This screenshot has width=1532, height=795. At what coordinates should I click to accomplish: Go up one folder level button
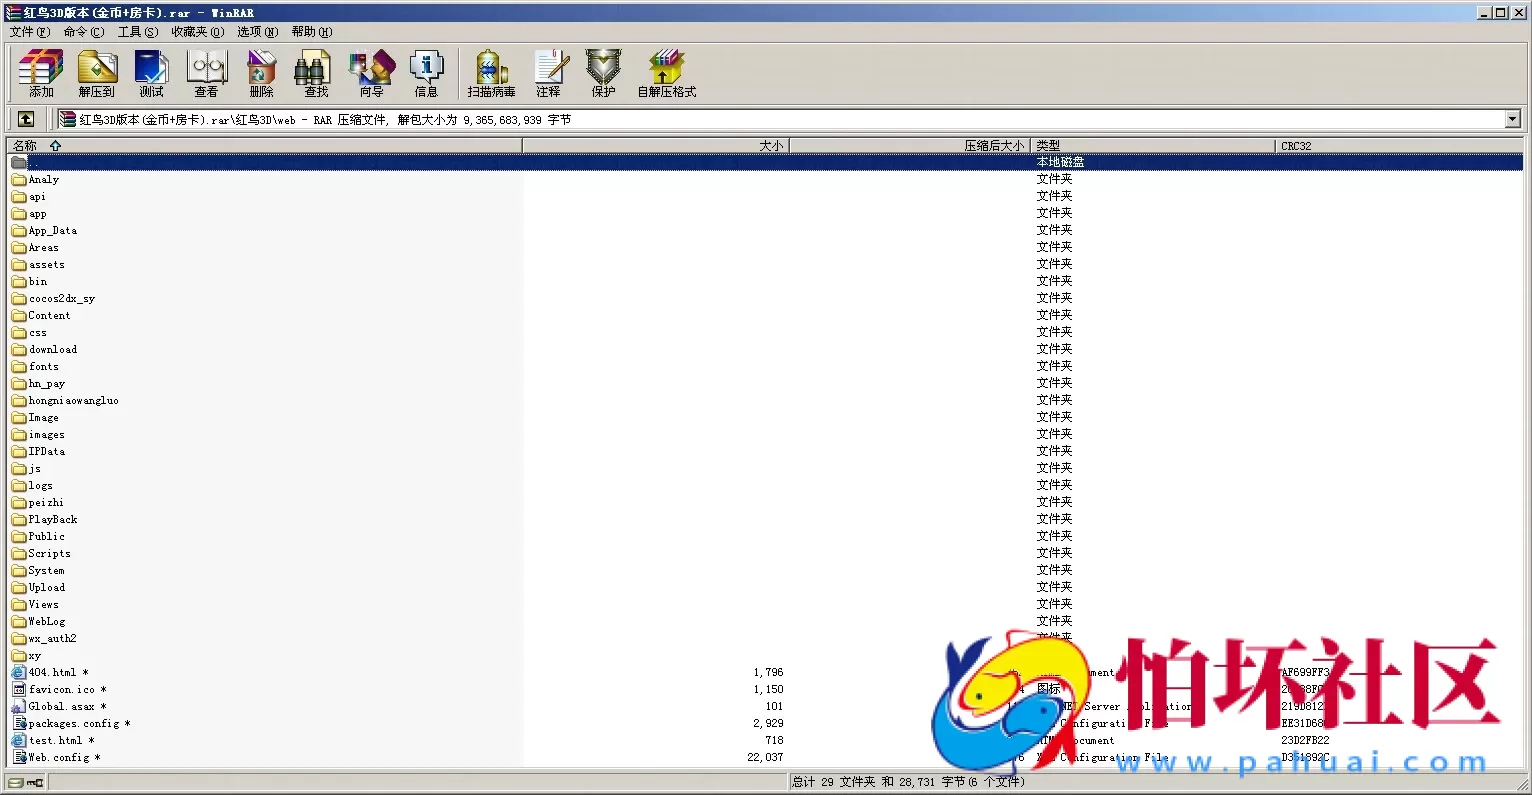(x=26, y=119)
